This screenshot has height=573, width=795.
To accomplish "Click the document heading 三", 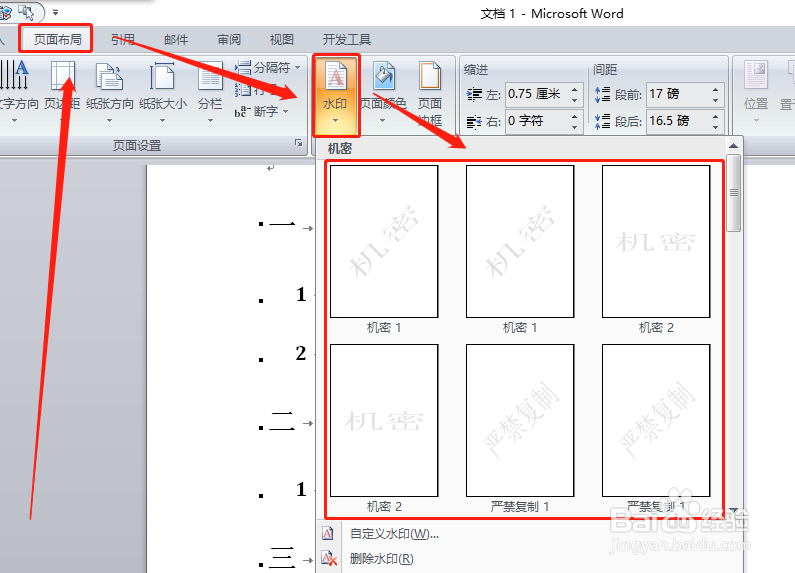I will click(282, 558).
